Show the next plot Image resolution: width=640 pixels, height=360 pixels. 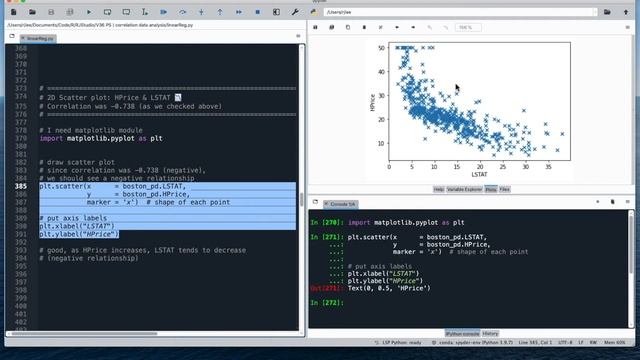(x=413, y=27)
